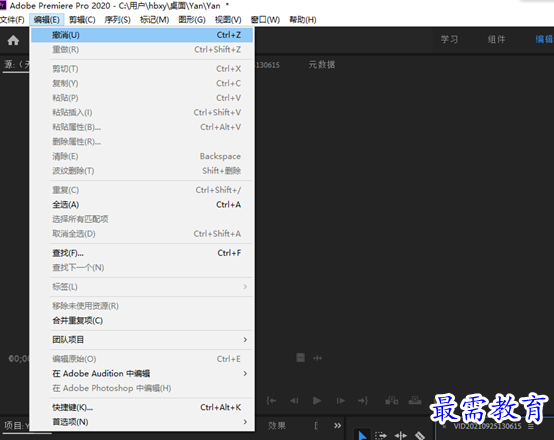Open 快捷键(K)... keyboard shortcuts
Screen dimensions: 554x440
pyautogui.click(x=142, y=407)
